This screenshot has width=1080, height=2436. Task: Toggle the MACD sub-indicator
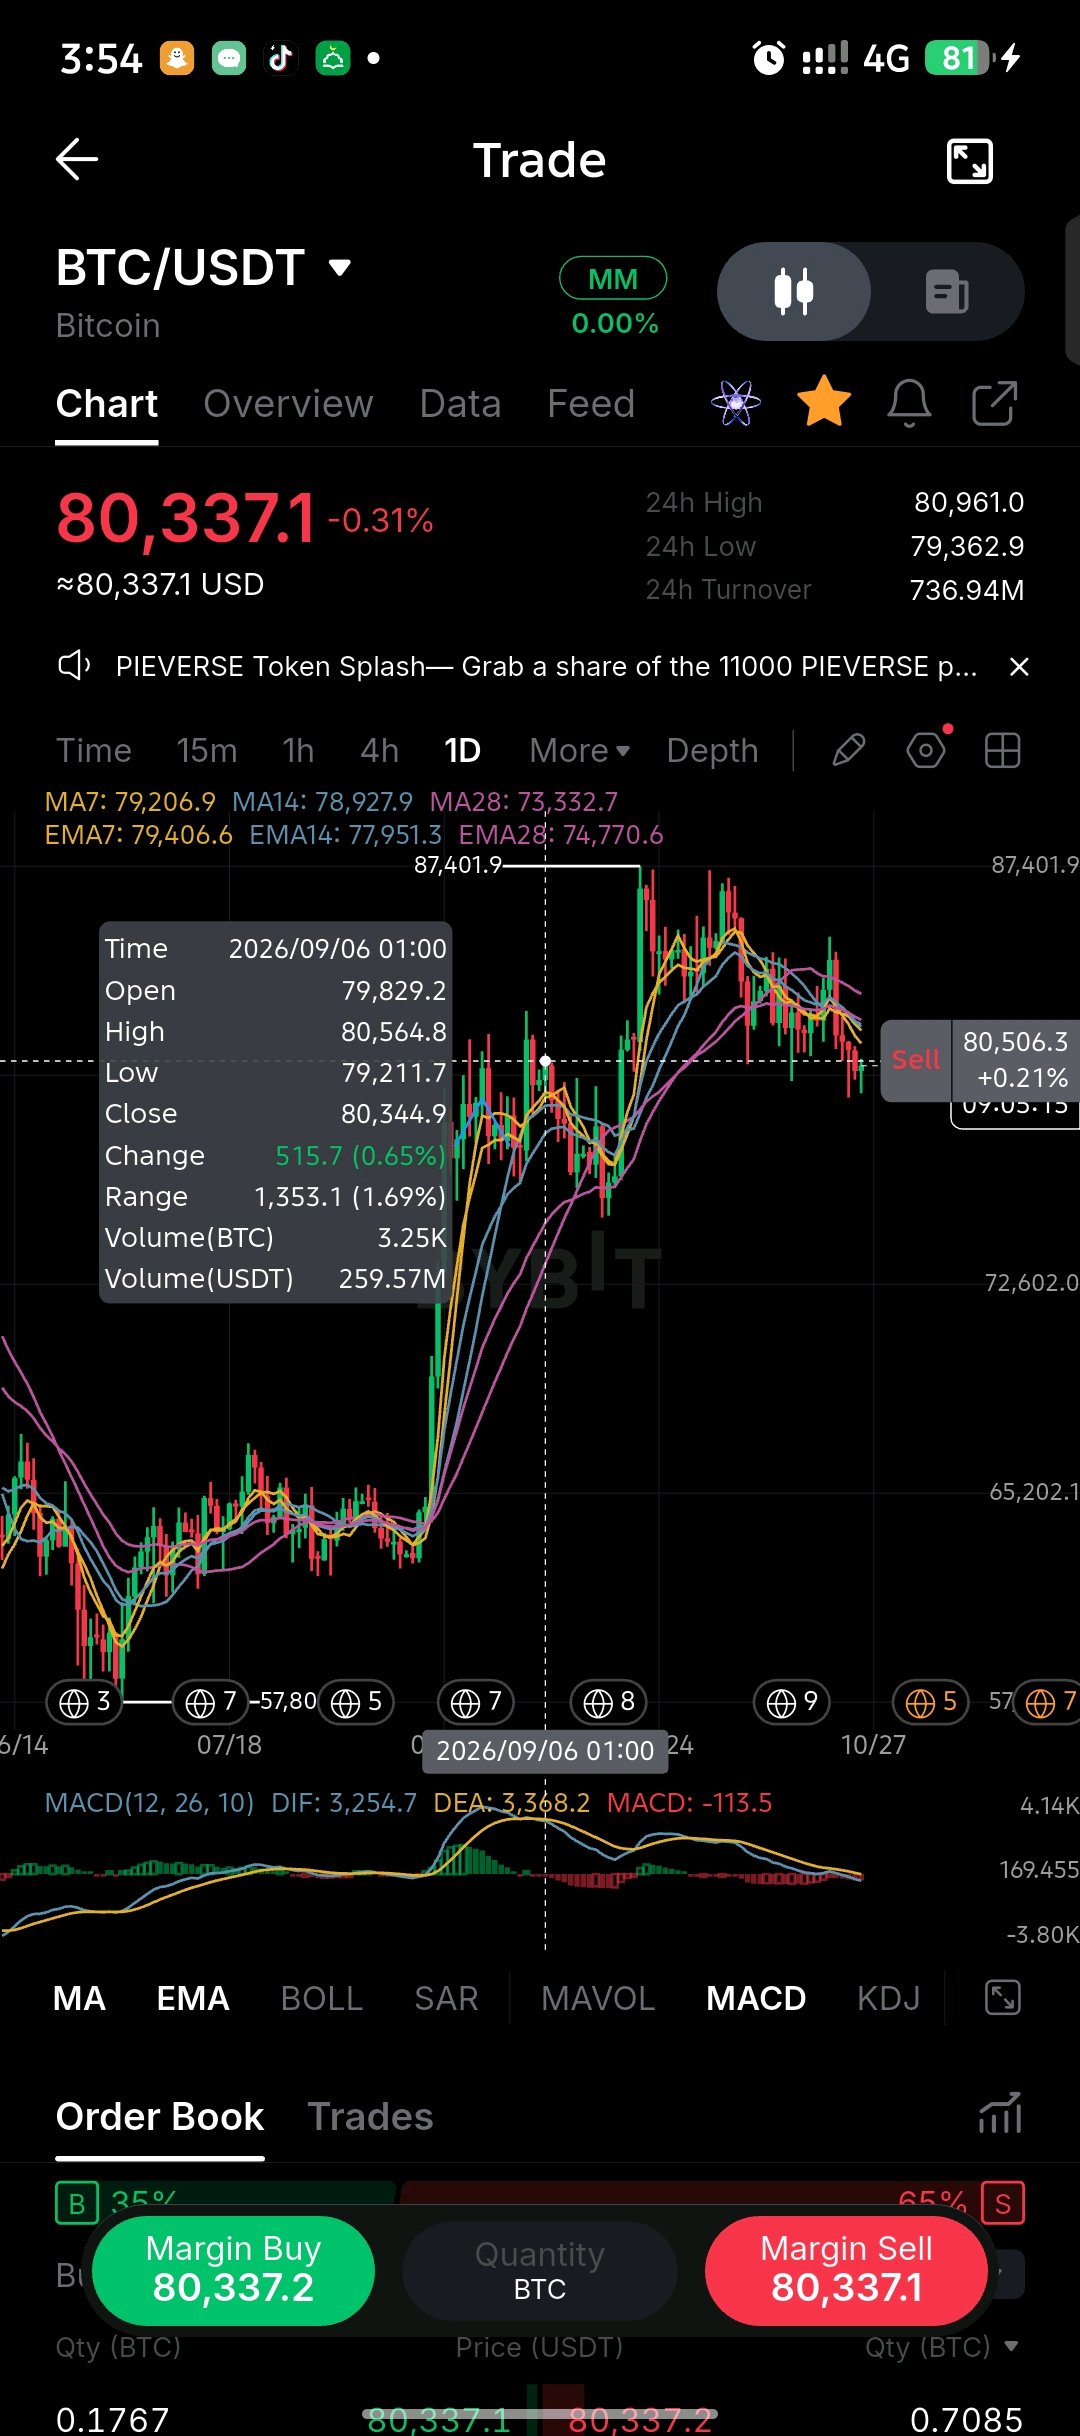pos(756,1998)
